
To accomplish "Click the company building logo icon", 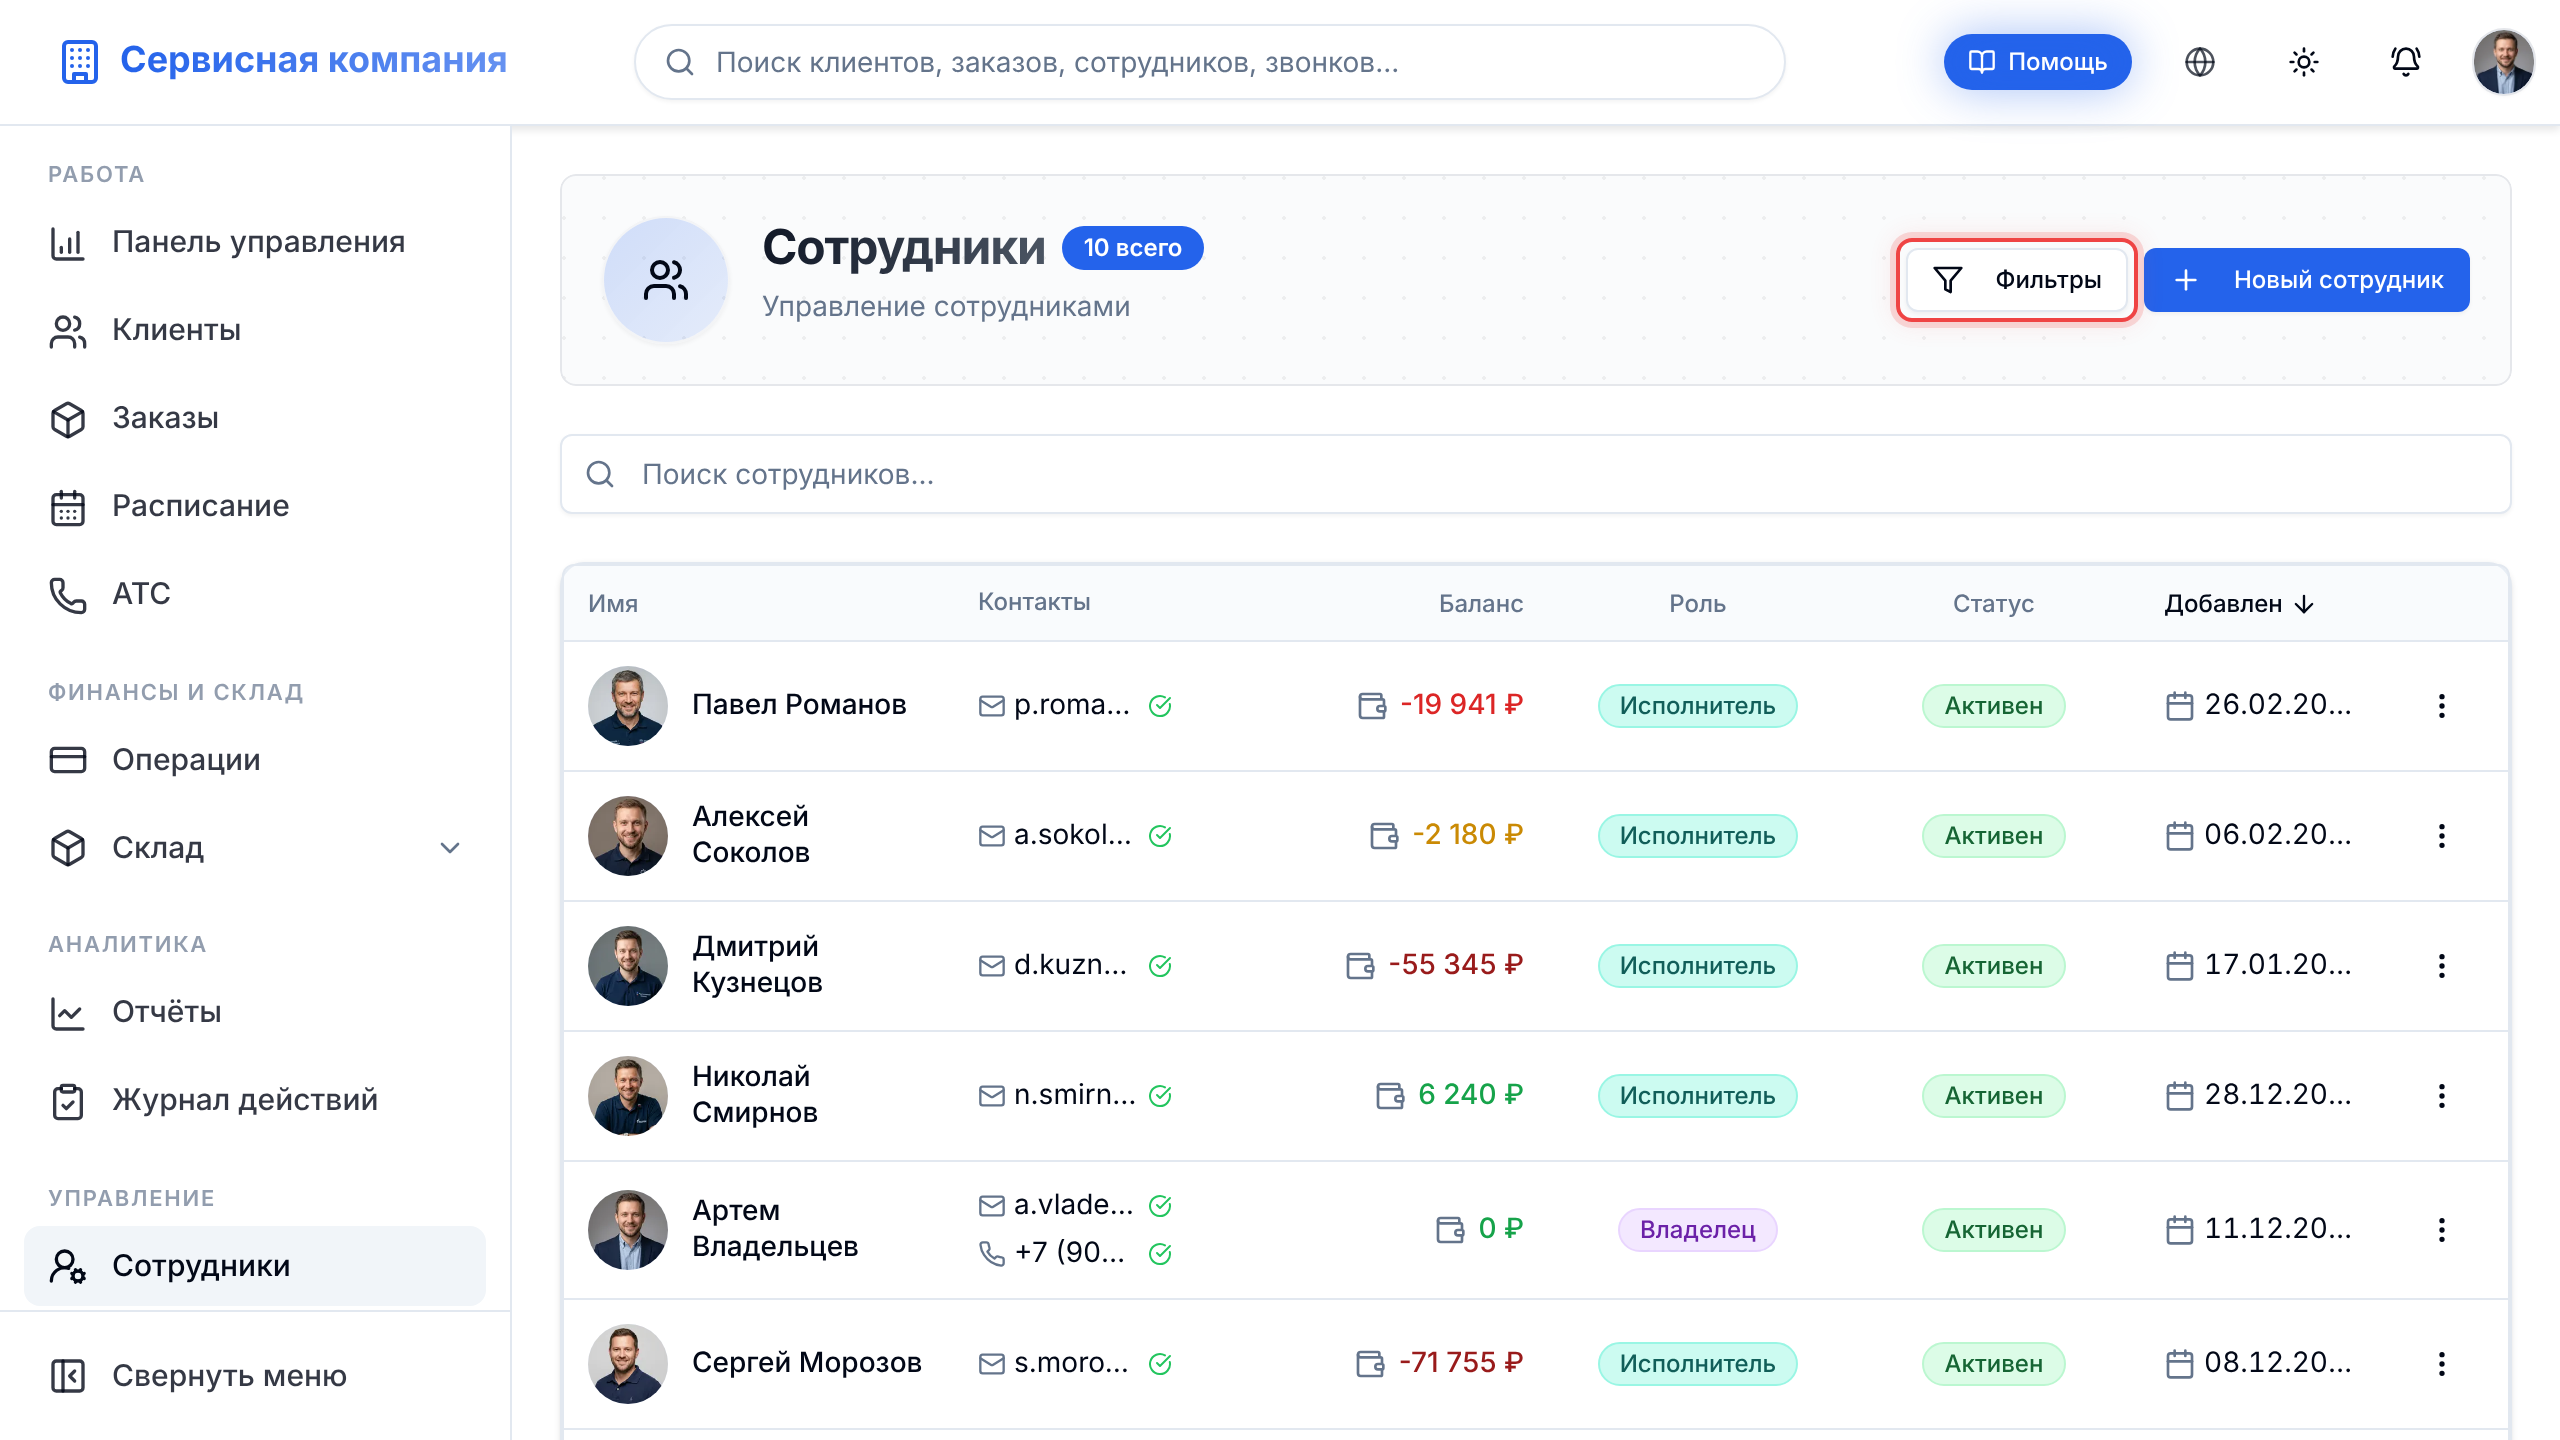I will coord(79,61).
